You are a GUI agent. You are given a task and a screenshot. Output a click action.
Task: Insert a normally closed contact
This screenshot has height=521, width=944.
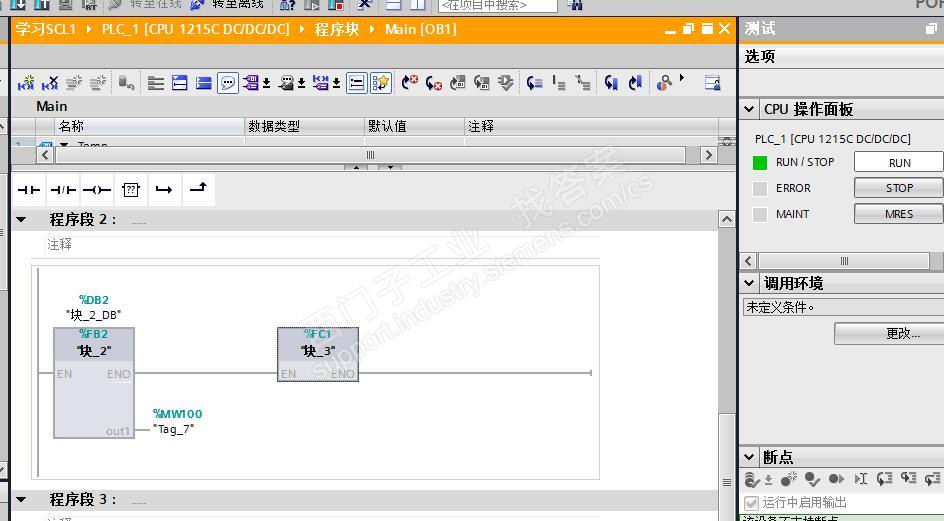pyautogui.click(x=63, y=190)
